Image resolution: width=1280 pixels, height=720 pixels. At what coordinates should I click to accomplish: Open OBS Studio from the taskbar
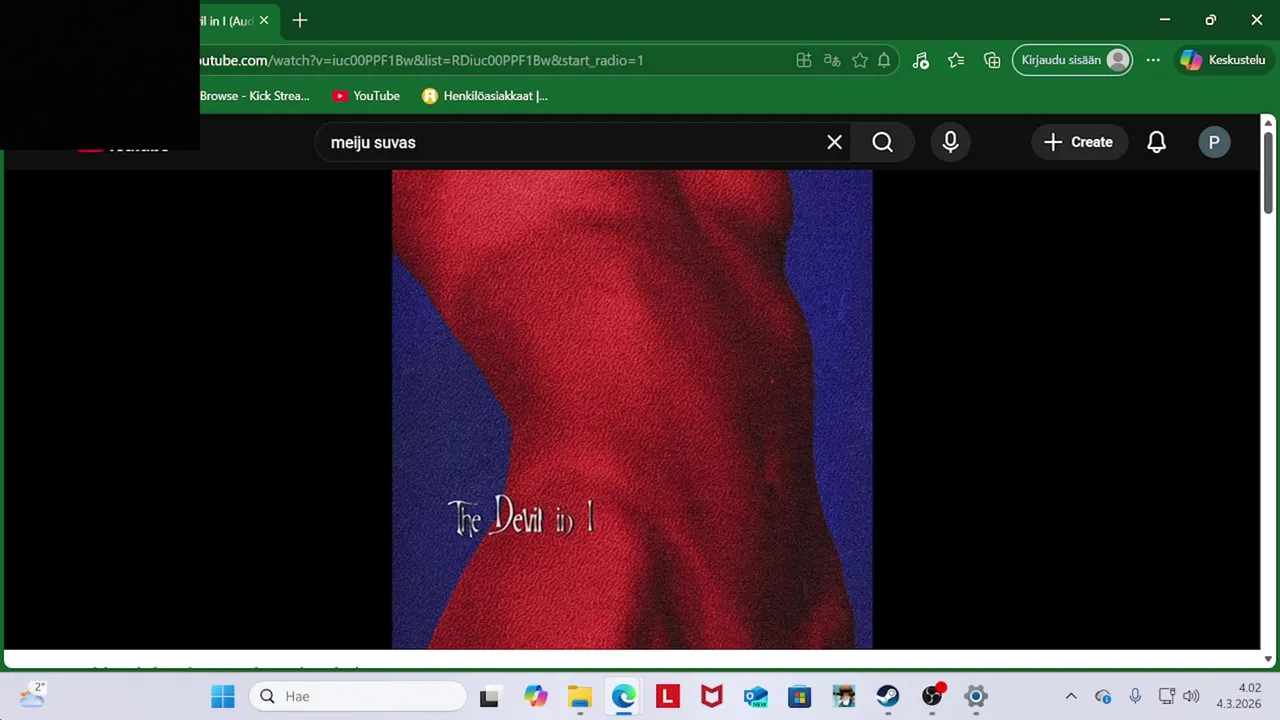(x=932, y=696)
